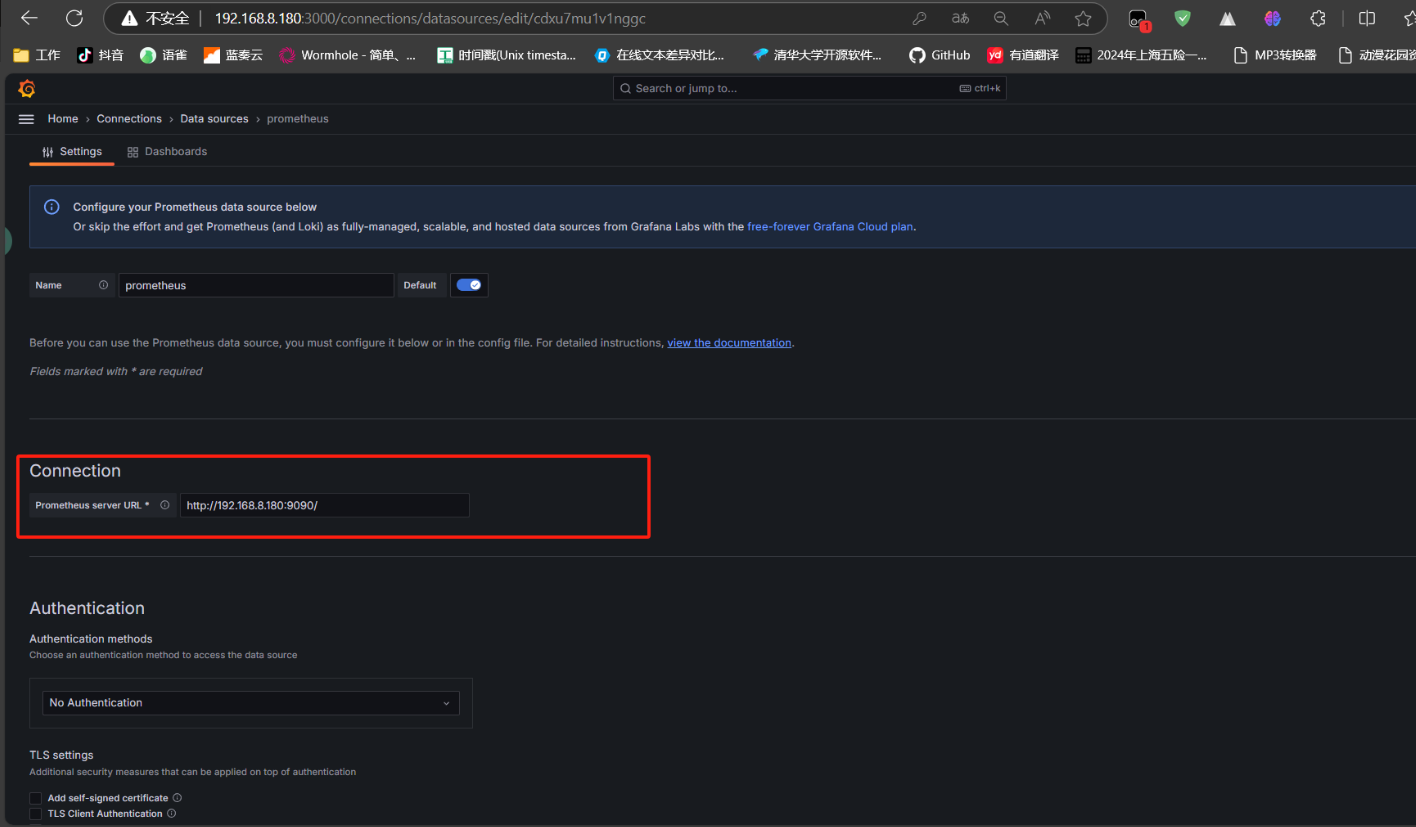This screenshot has height=827, width=1416.
Task: Click info icon for self-signed certificate
Action: (177, 798)
